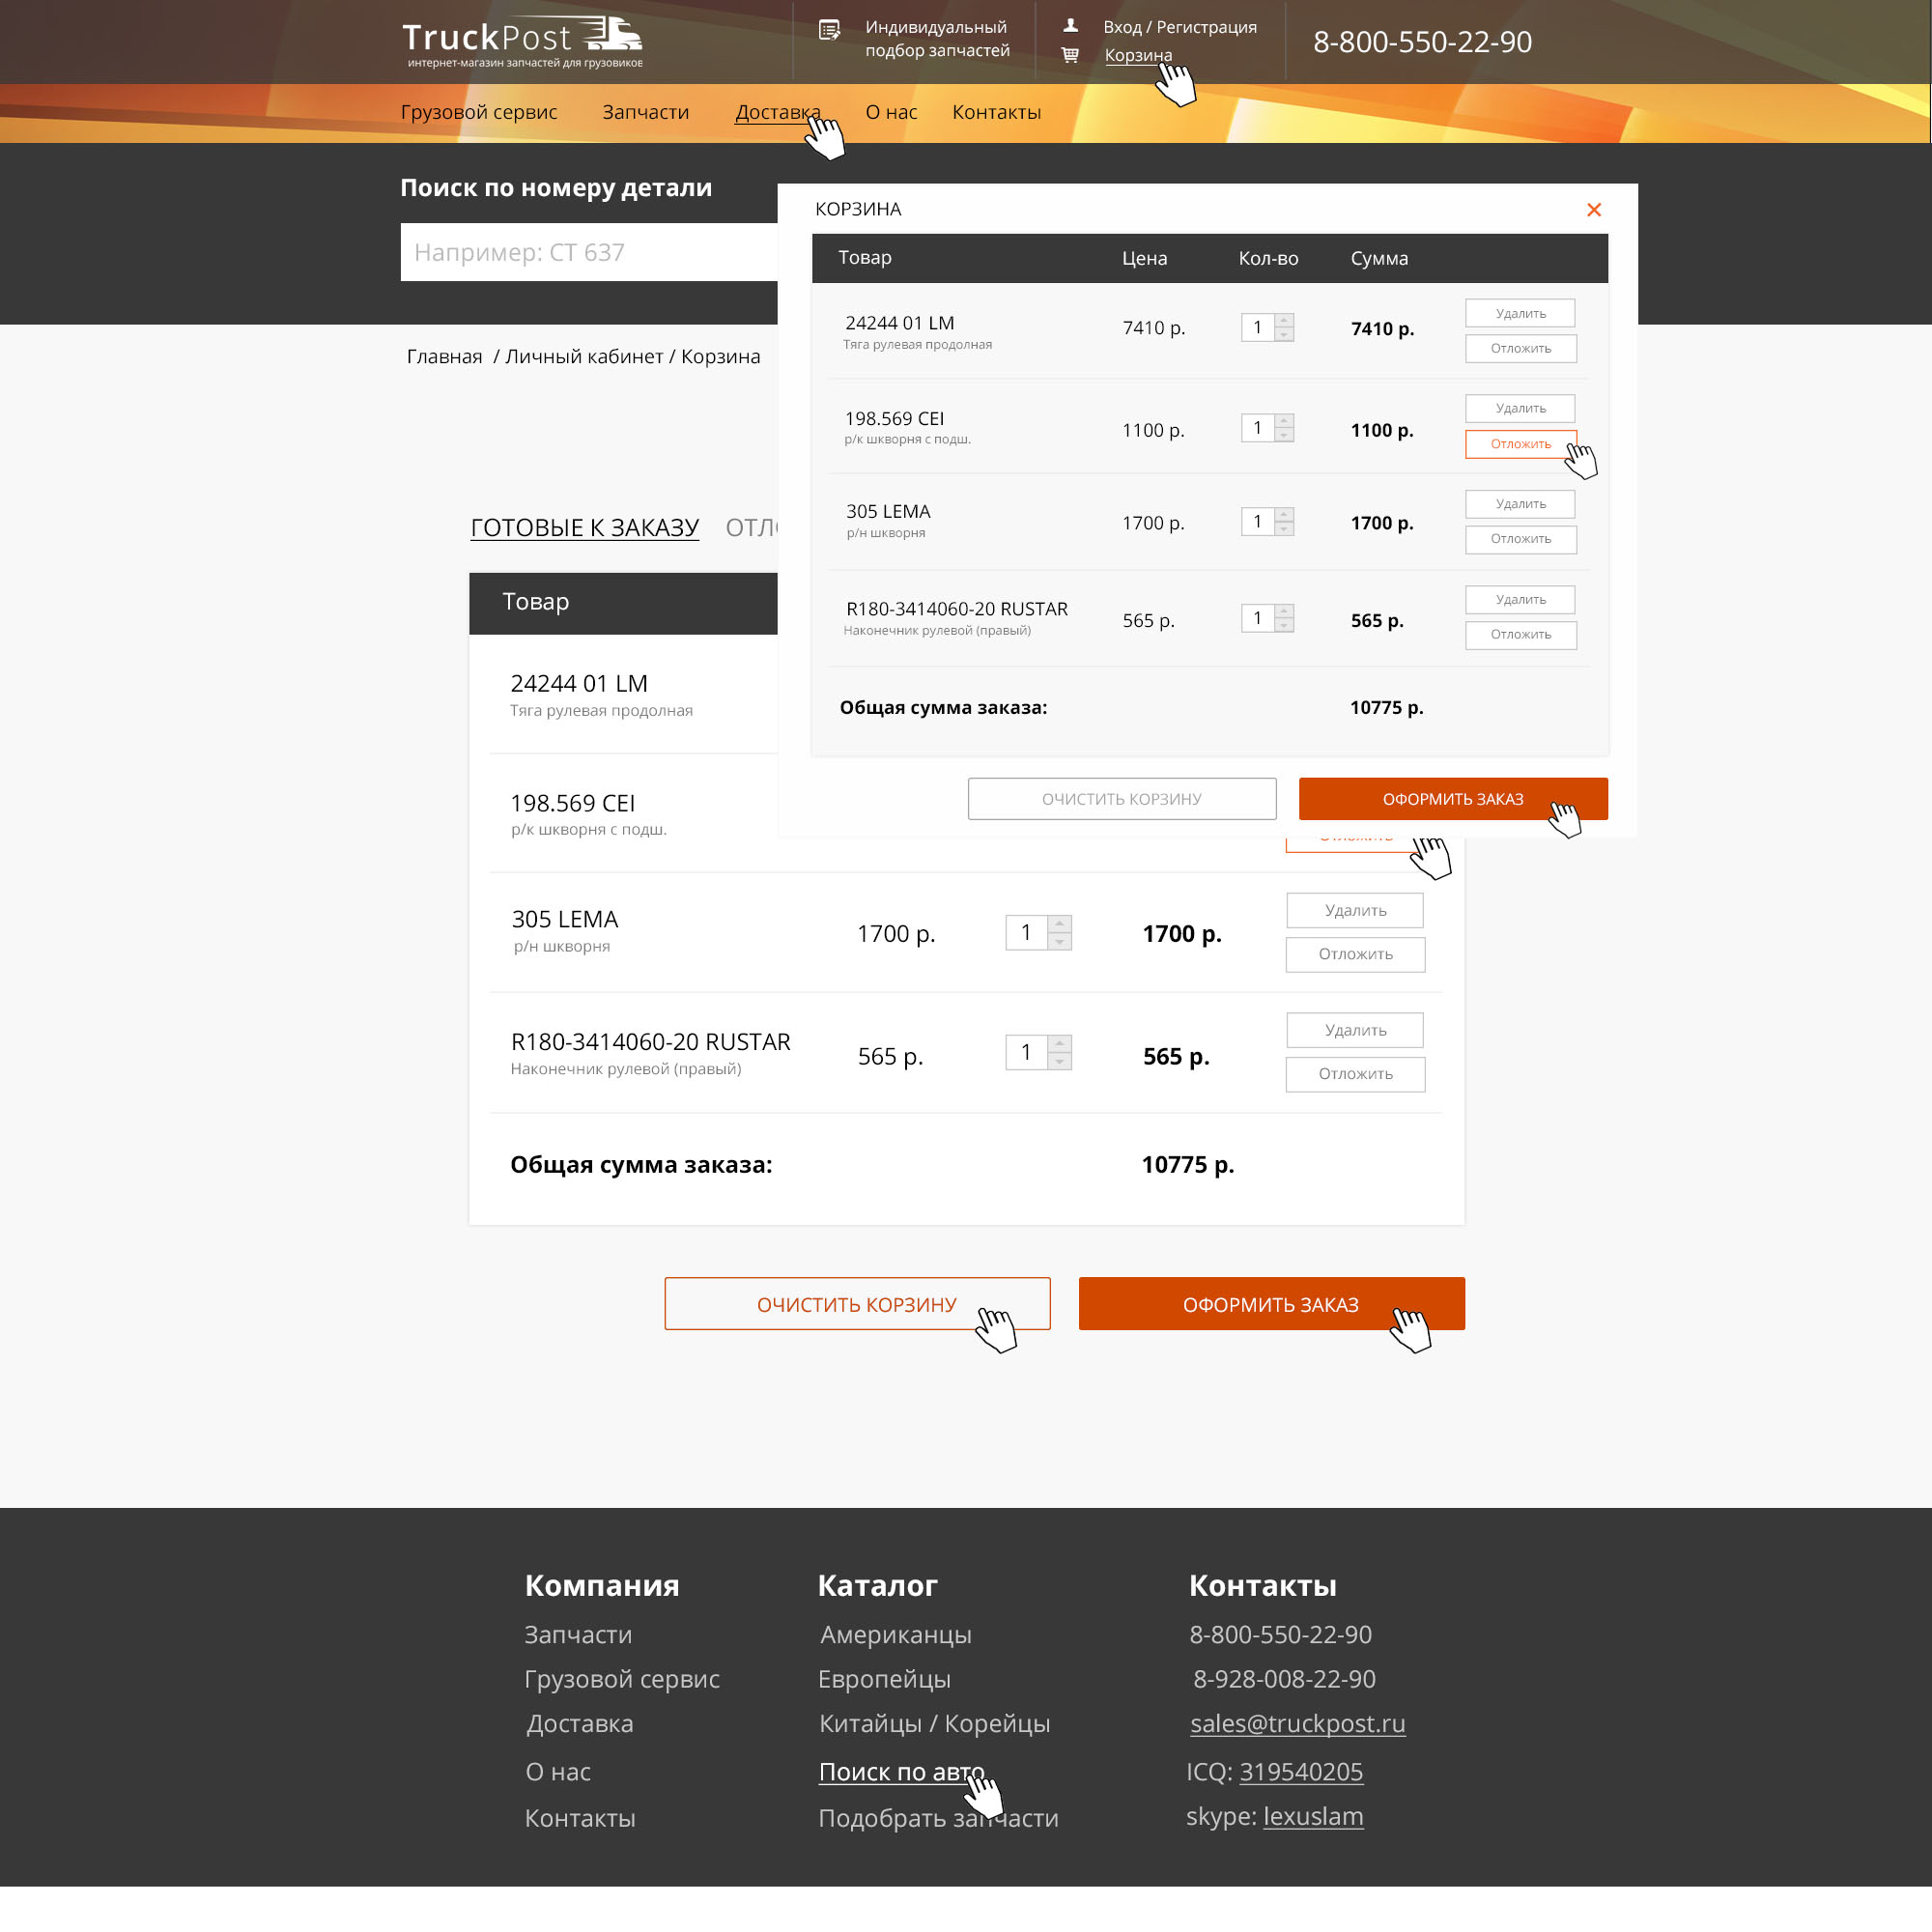
Task: Click the individual parts selection list icon
Action: (x=829, y=30)
